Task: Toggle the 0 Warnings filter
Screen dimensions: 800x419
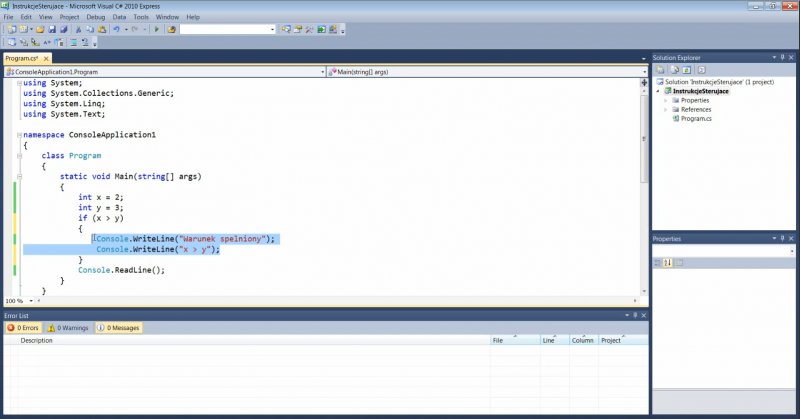Action: 69,327
